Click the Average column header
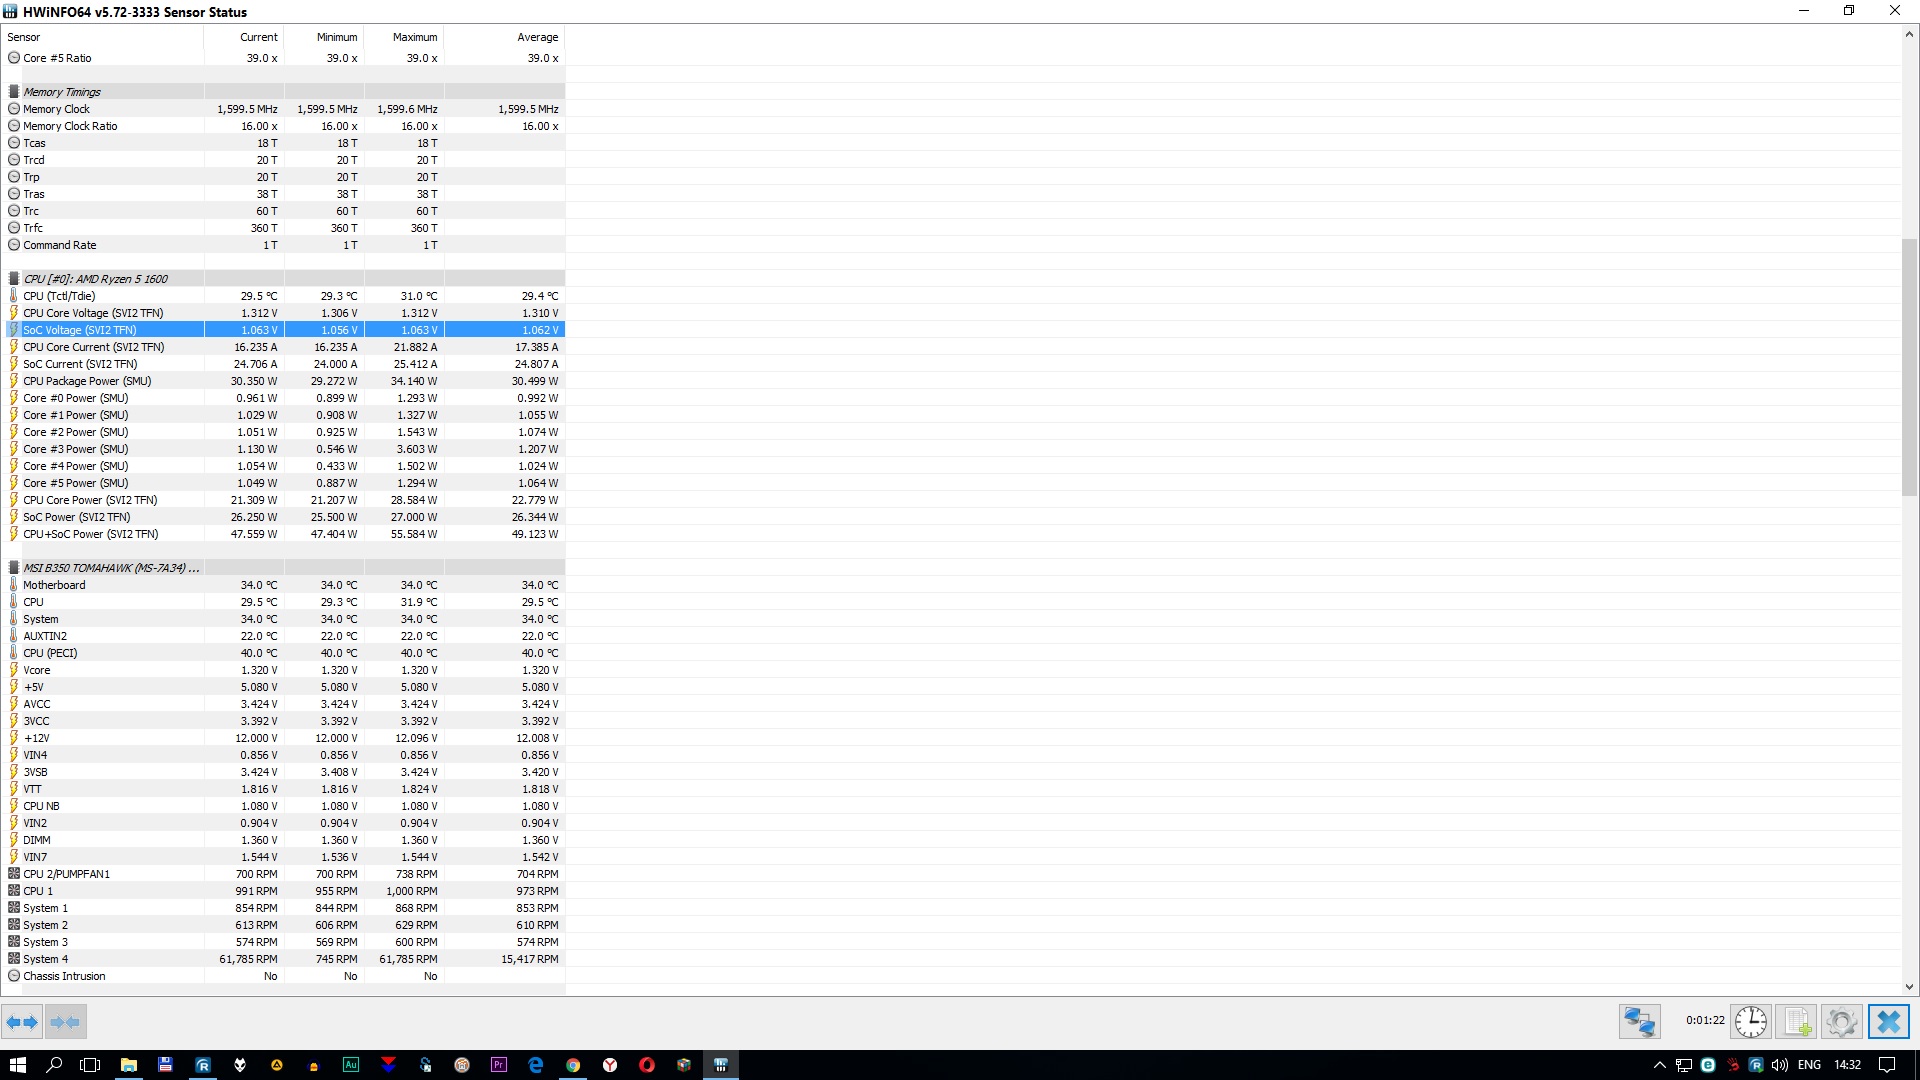 pyautogui.click(x=537, y=37)
